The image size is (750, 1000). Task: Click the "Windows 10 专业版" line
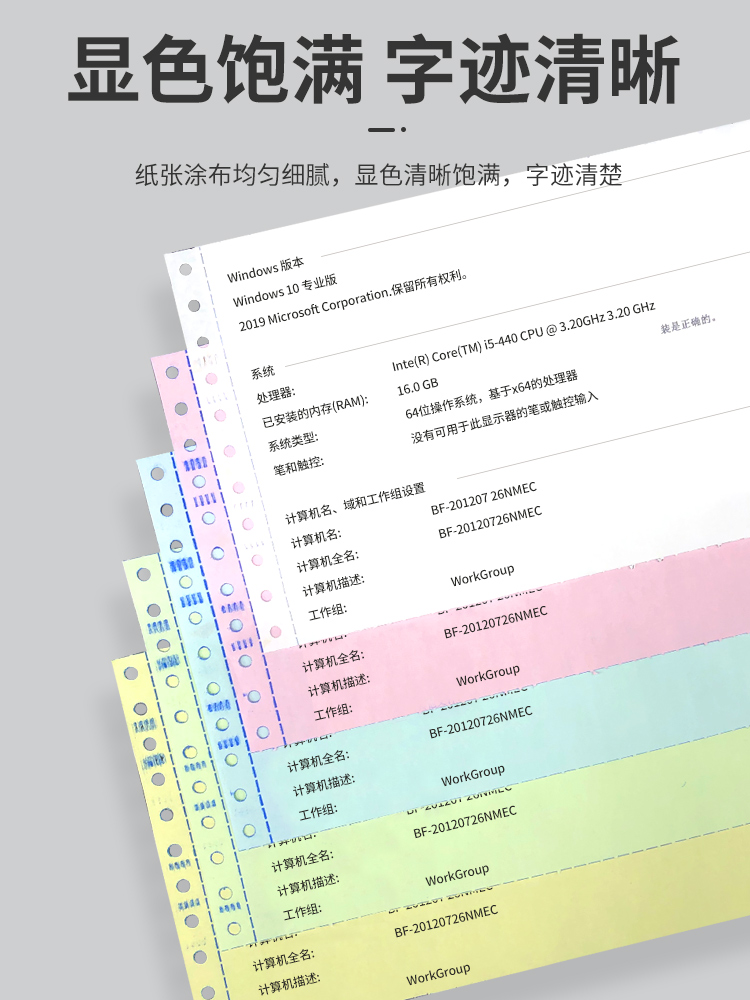pyautogui.click(x=284, y=291)
